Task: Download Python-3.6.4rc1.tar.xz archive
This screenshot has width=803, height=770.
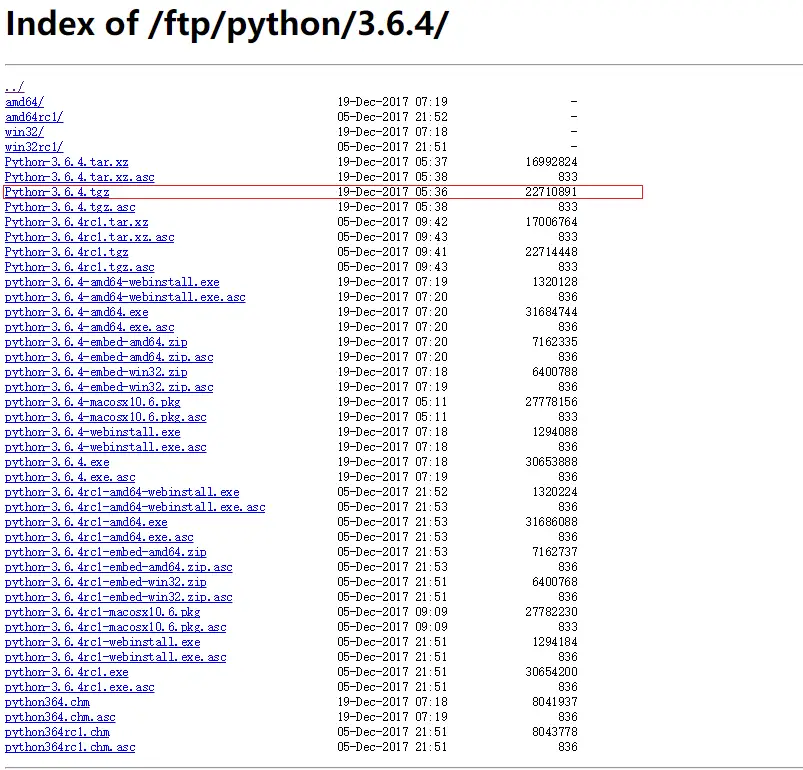Action: 76,222
